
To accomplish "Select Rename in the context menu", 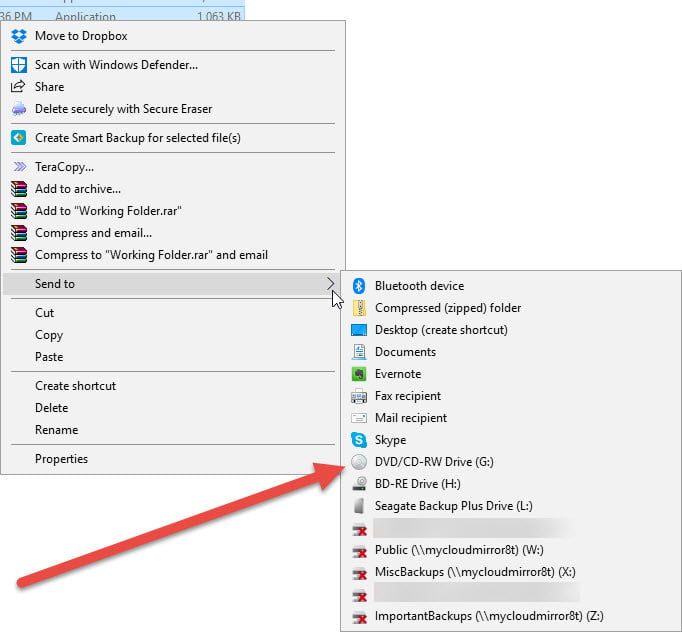I will [56, 430].
